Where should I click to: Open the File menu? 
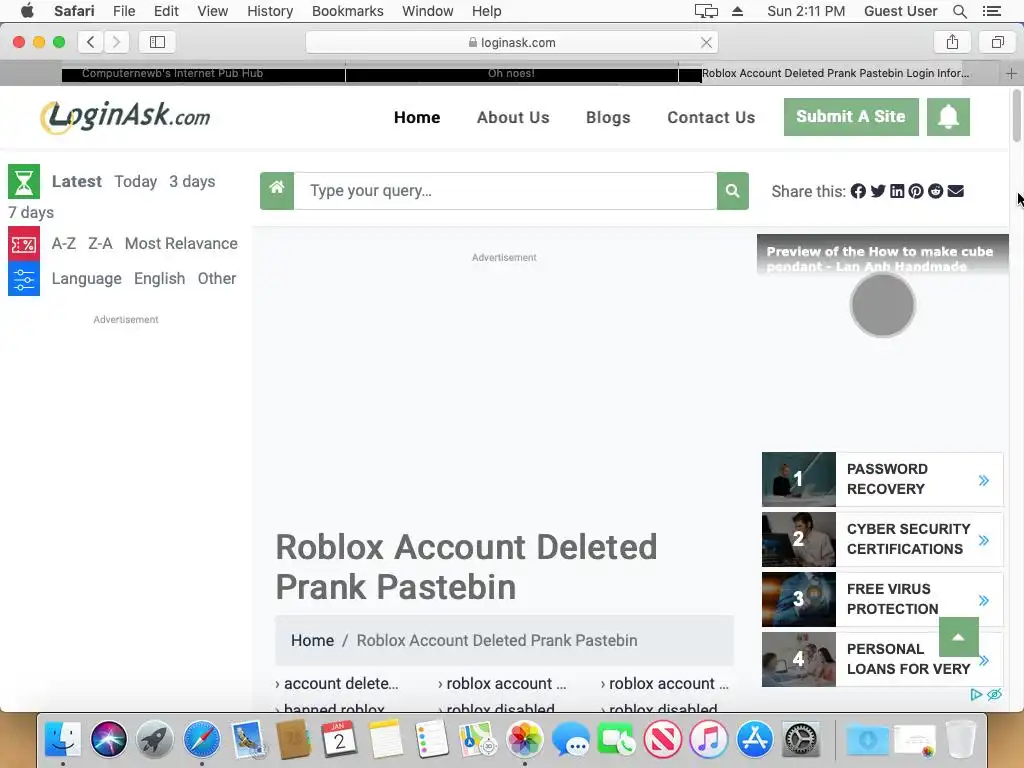(x=123, y=11)
